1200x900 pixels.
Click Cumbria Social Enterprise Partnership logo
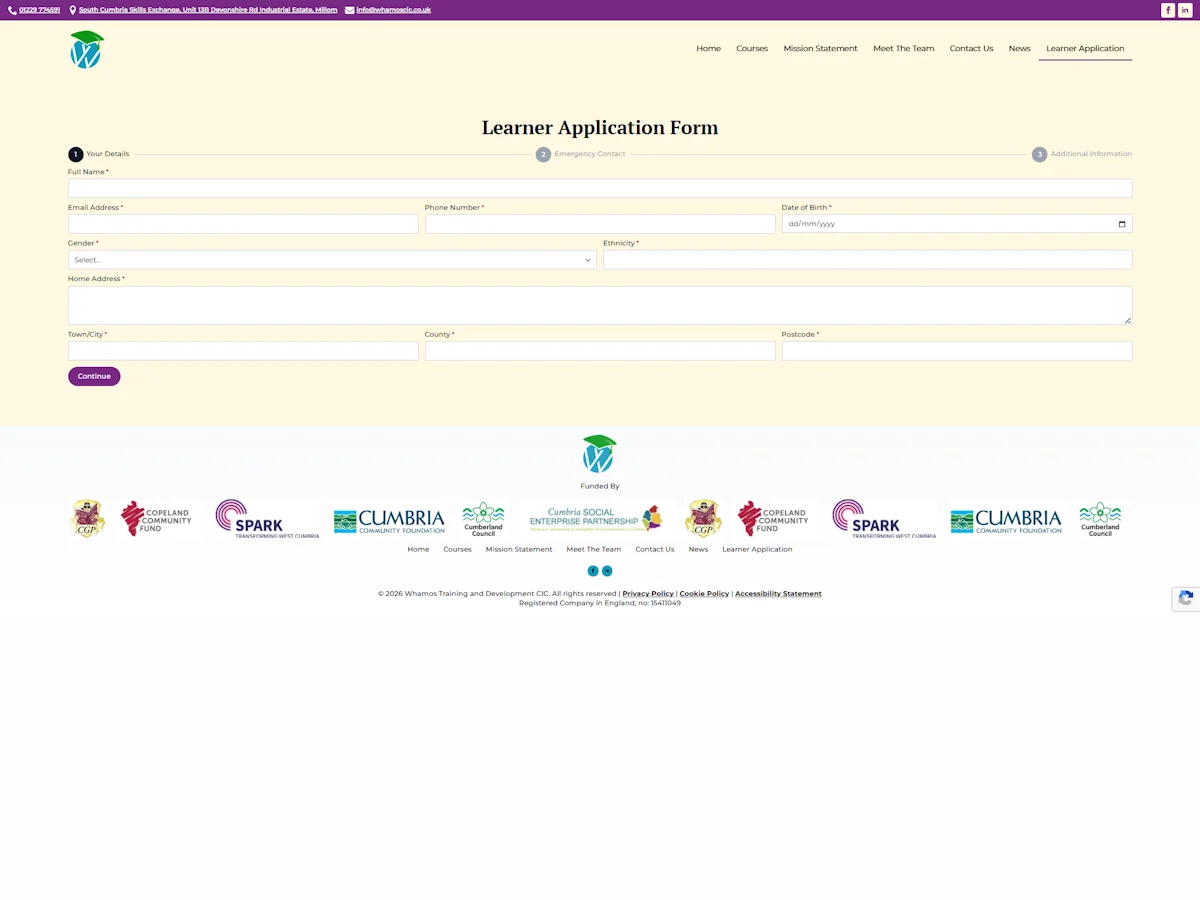pyautogui.click(x=596, y=518)
